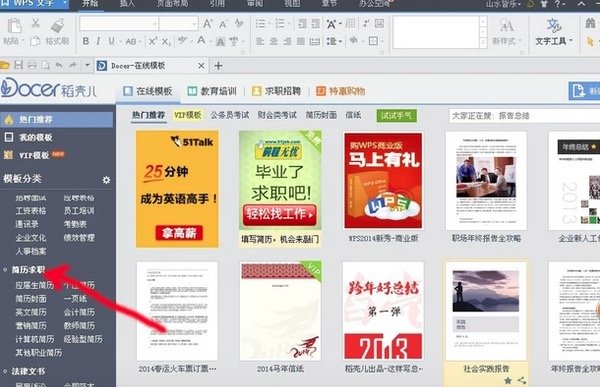600x387 pixels.
Task: Open the 51Talk template thumbnail
Action: (x=177, y=189)
